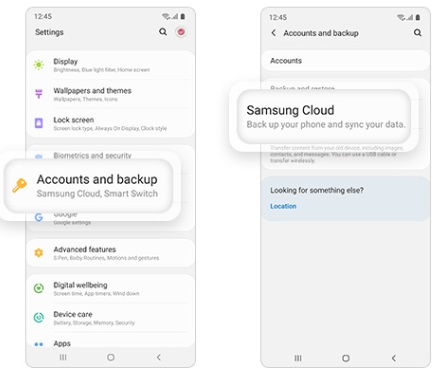Viewport: 433px width, 372px height.
Task: Tap the search icon in Settings screen
Action: point(163,32)
